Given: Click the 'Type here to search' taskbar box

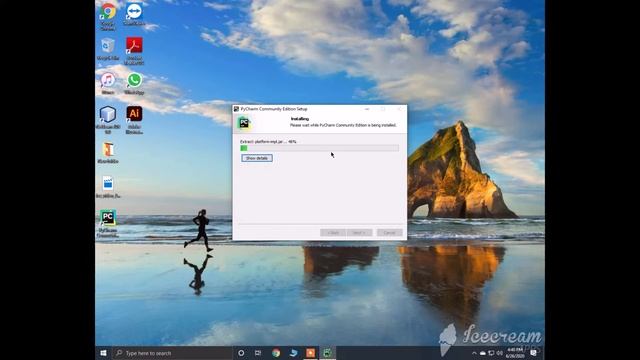Looking at the screenshot, I should 172,353.
